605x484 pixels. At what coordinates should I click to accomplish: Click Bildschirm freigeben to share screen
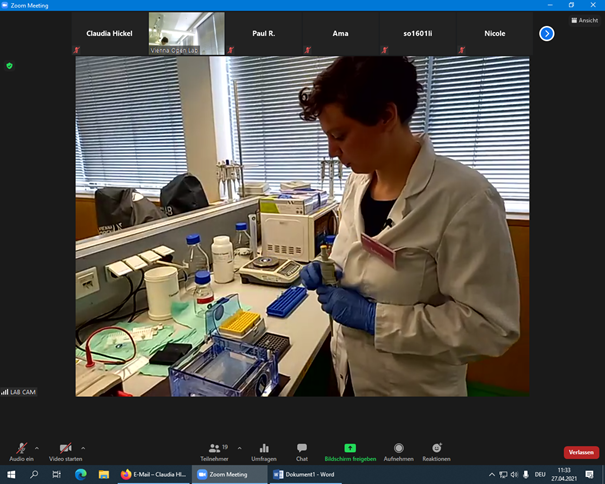[x=350, y=451]
